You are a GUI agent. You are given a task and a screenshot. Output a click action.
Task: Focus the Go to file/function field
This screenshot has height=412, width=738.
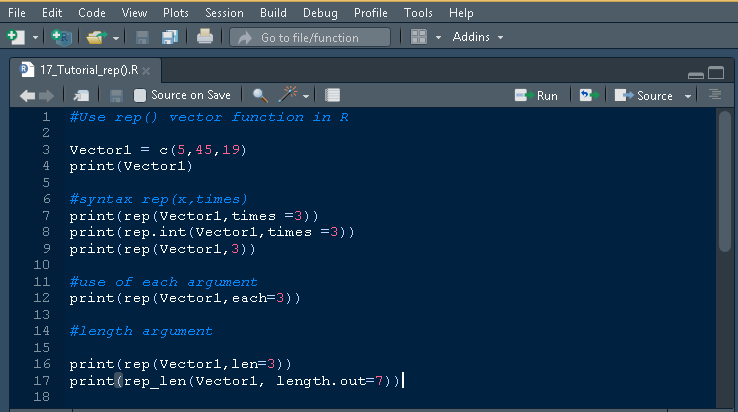click(310, 37)
